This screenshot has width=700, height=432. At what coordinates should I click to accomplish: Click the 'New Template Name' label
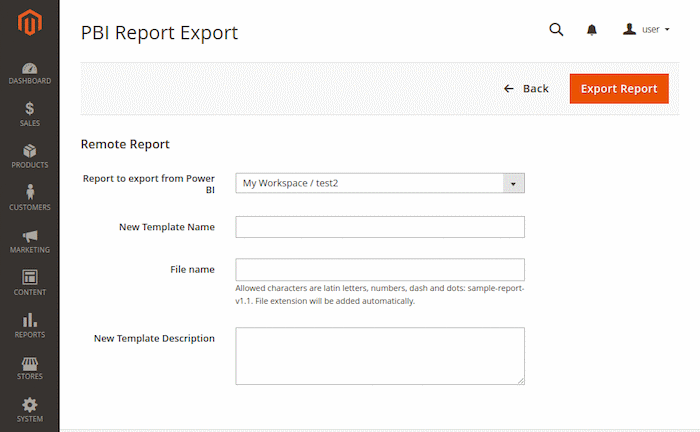[167, 227]
